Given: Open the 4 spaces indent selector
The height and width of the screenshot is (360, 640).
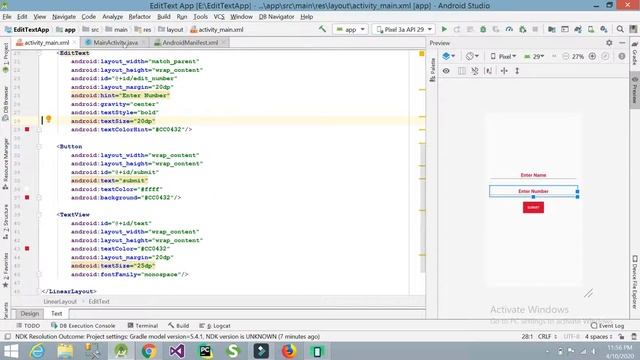Looking at the screenshot, I should click(599, 337).
